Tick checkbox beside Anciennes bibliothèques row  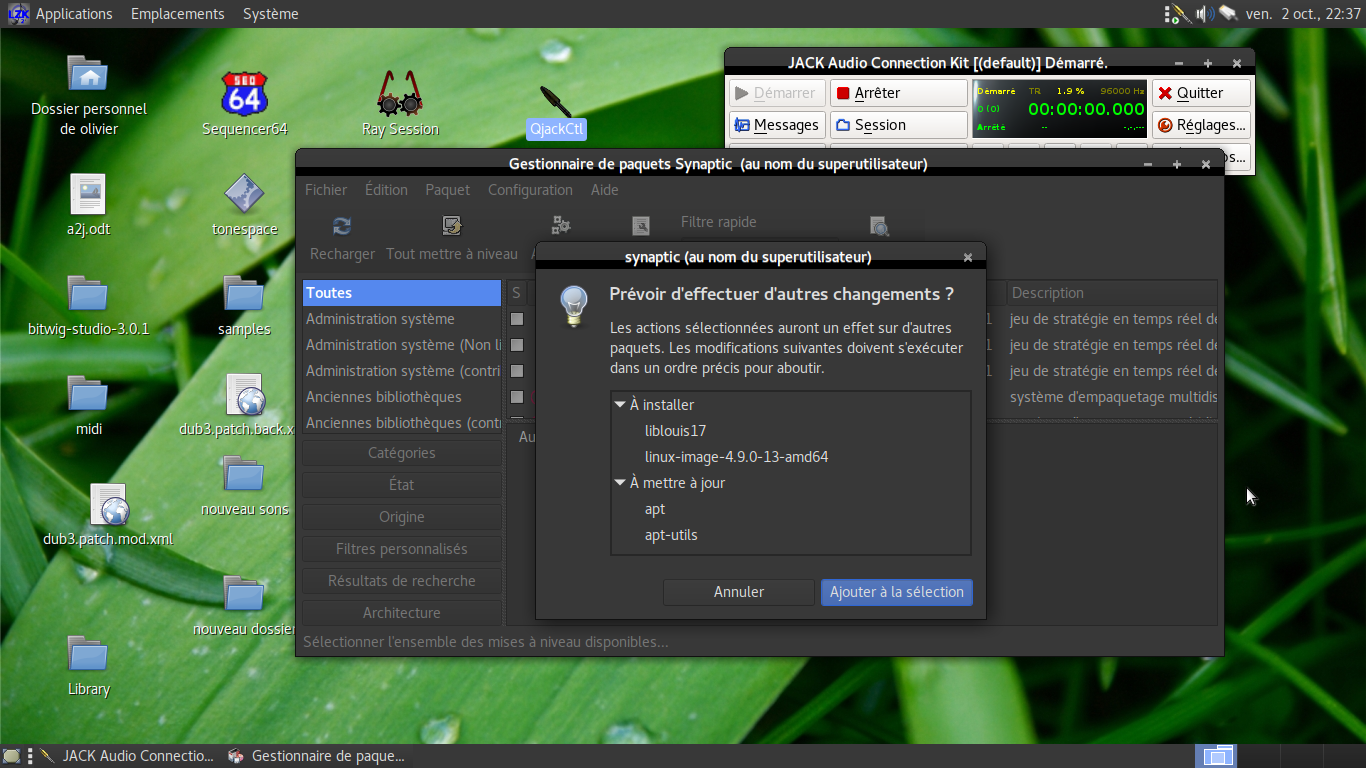pyautogui.click(x=517, y=397)
